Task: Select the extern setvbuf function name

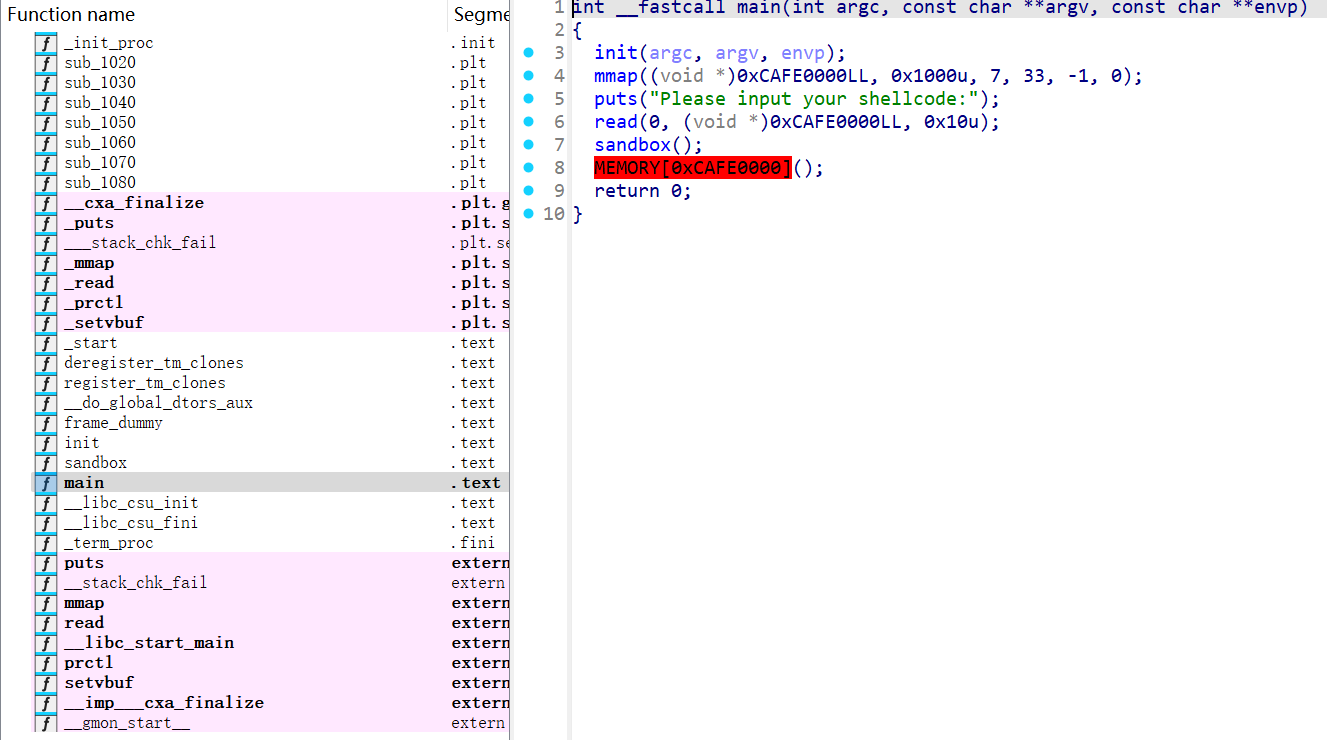Action: coord(99,683)
